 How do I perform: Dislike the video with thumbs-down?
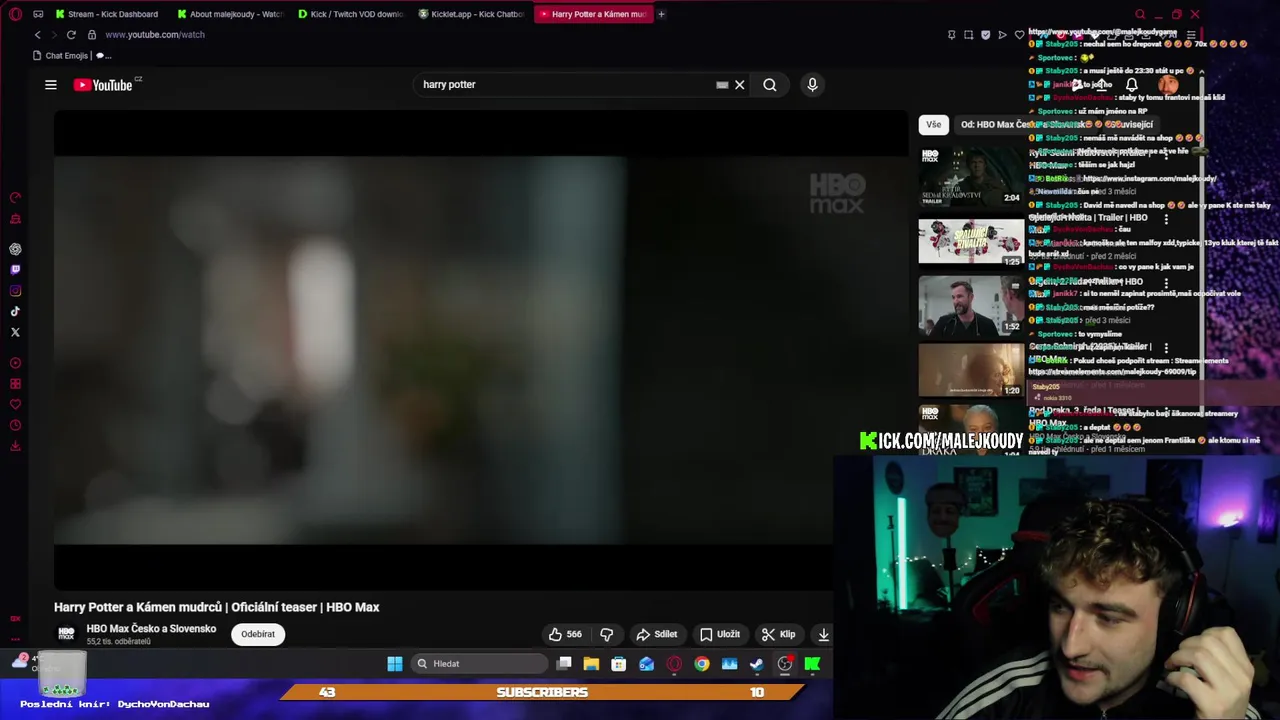click(x=606, y=634)
